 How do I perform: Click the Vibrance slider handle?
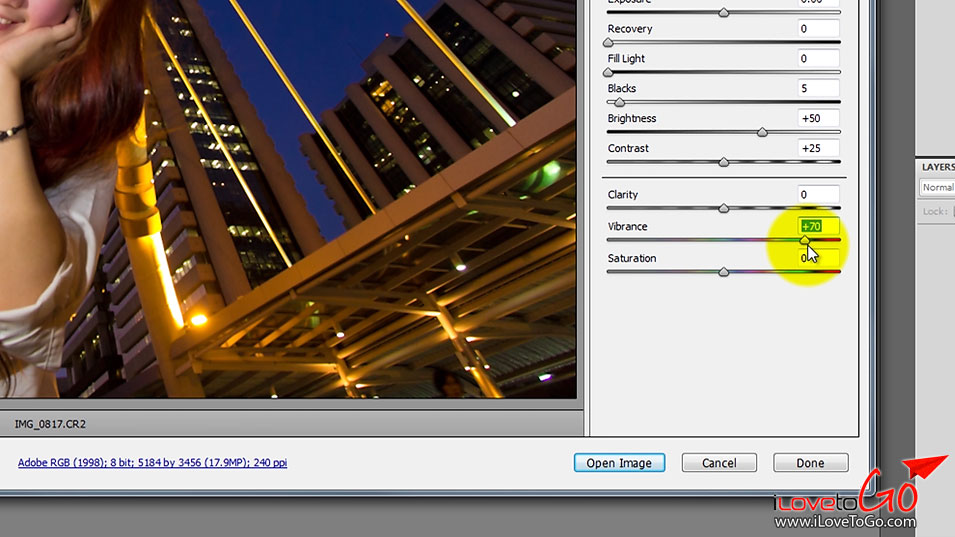click(x=805, y=240)
